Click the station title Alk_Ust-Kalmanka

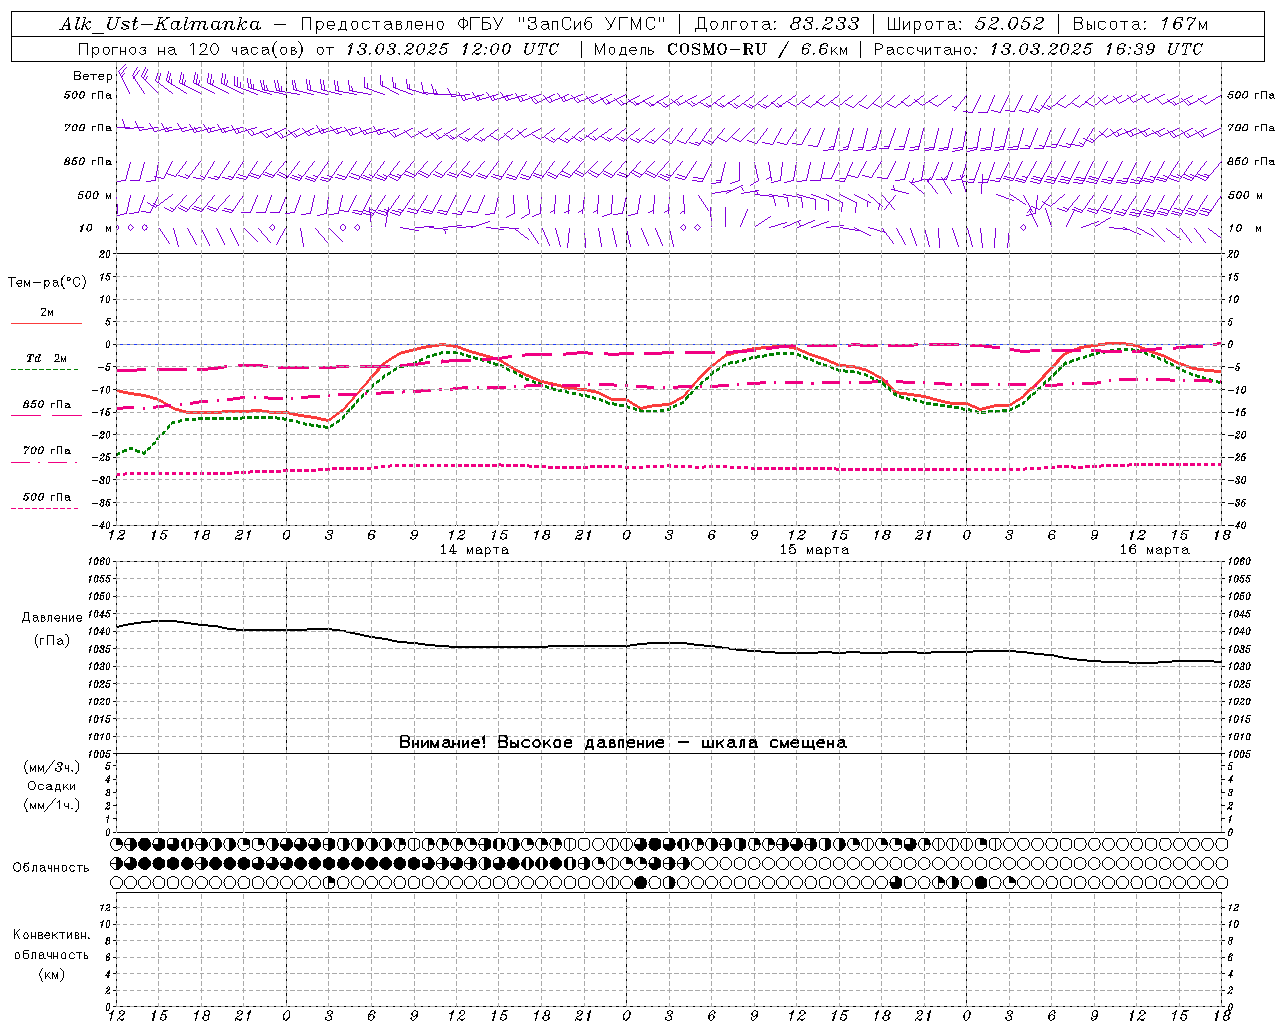(160, 24)
